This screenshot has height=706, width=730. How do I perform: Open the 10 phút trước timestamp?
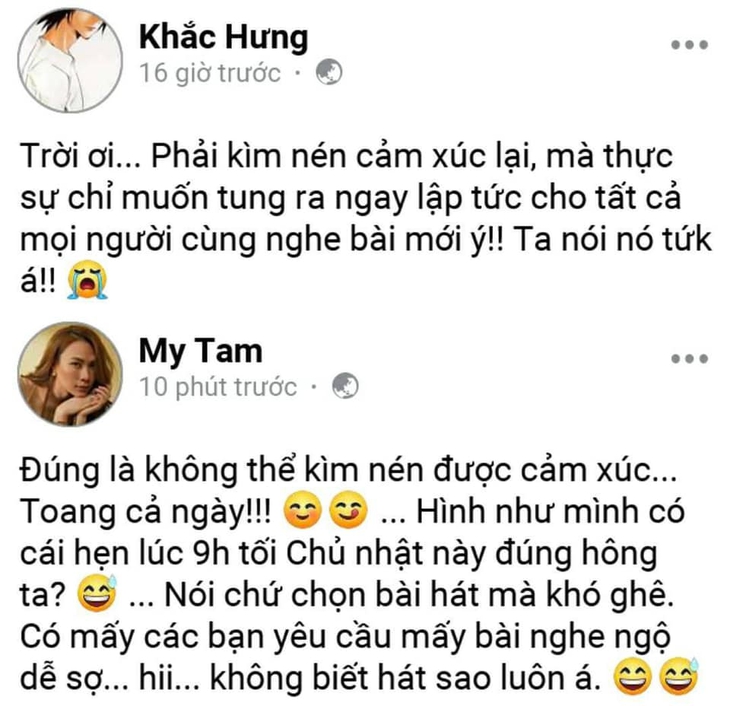click(218, 387)
